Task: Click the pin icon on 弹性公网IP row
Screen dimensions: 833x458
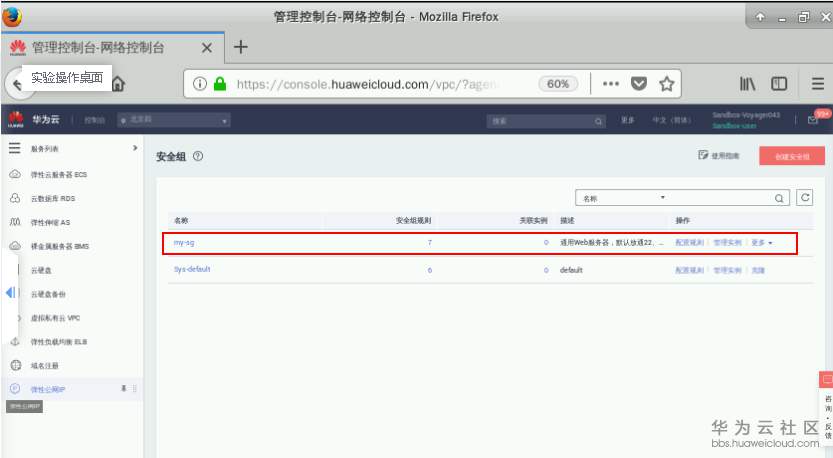Action: [x=123, y=389]
